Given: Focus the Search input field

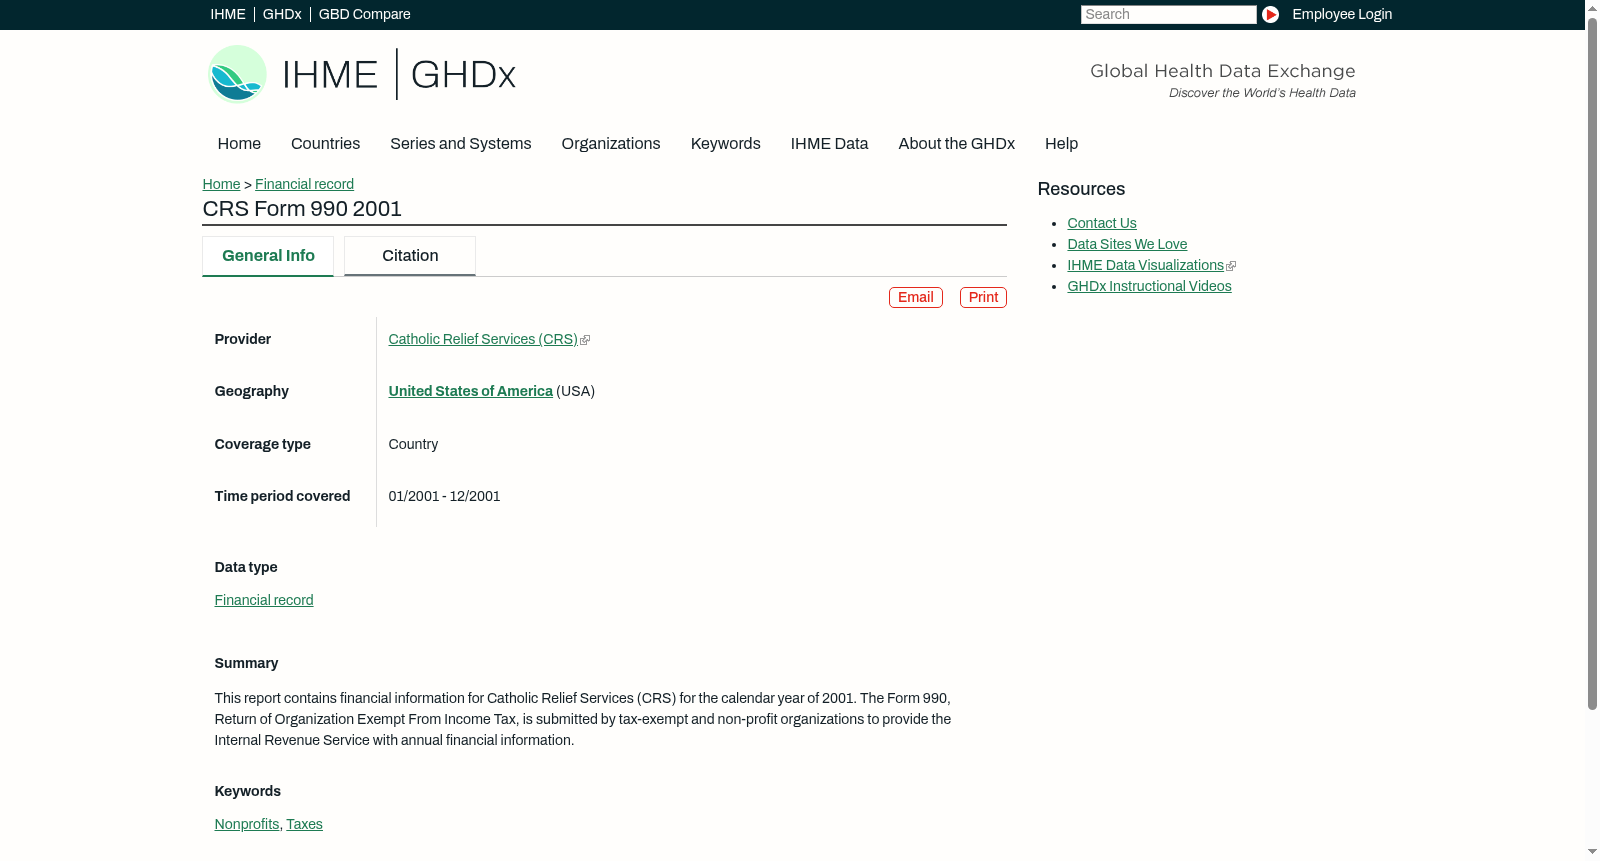Looking at the screenshot, I should click(1168, 14).
